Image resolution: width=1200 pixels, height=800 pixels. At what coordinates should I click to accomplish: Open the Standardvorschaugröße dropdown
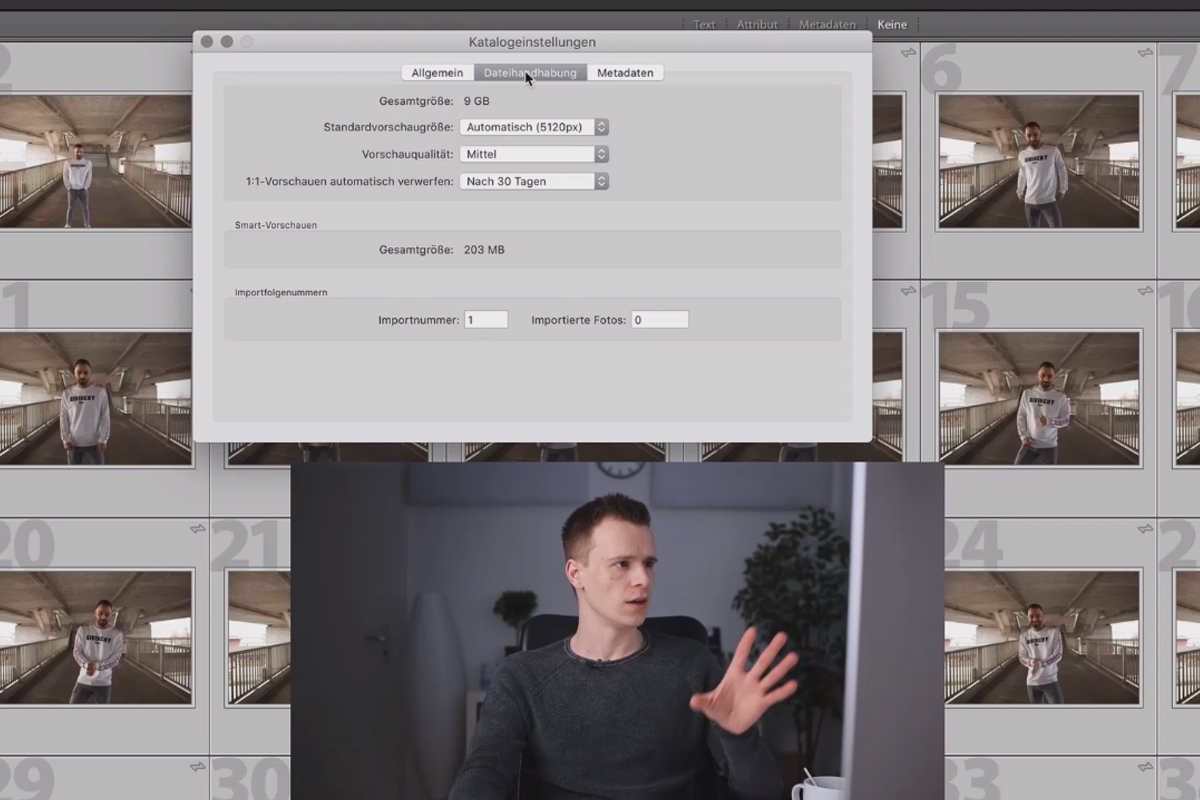(534, 127)
